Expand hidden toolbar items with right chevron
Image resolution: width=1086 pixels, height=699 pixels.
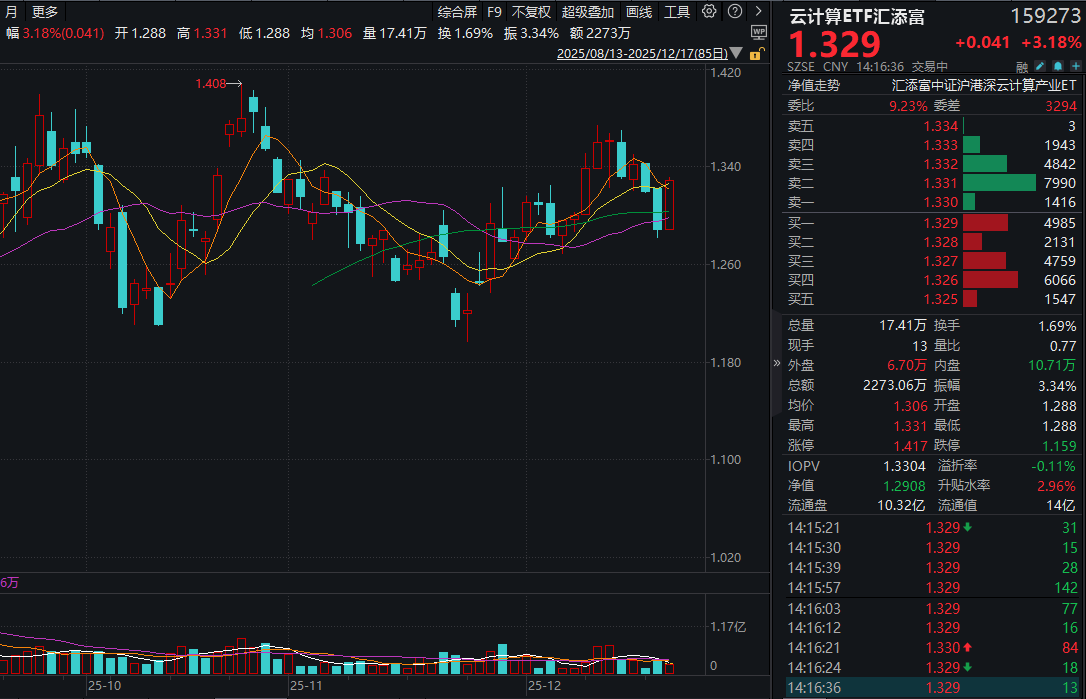coord(759,11)
